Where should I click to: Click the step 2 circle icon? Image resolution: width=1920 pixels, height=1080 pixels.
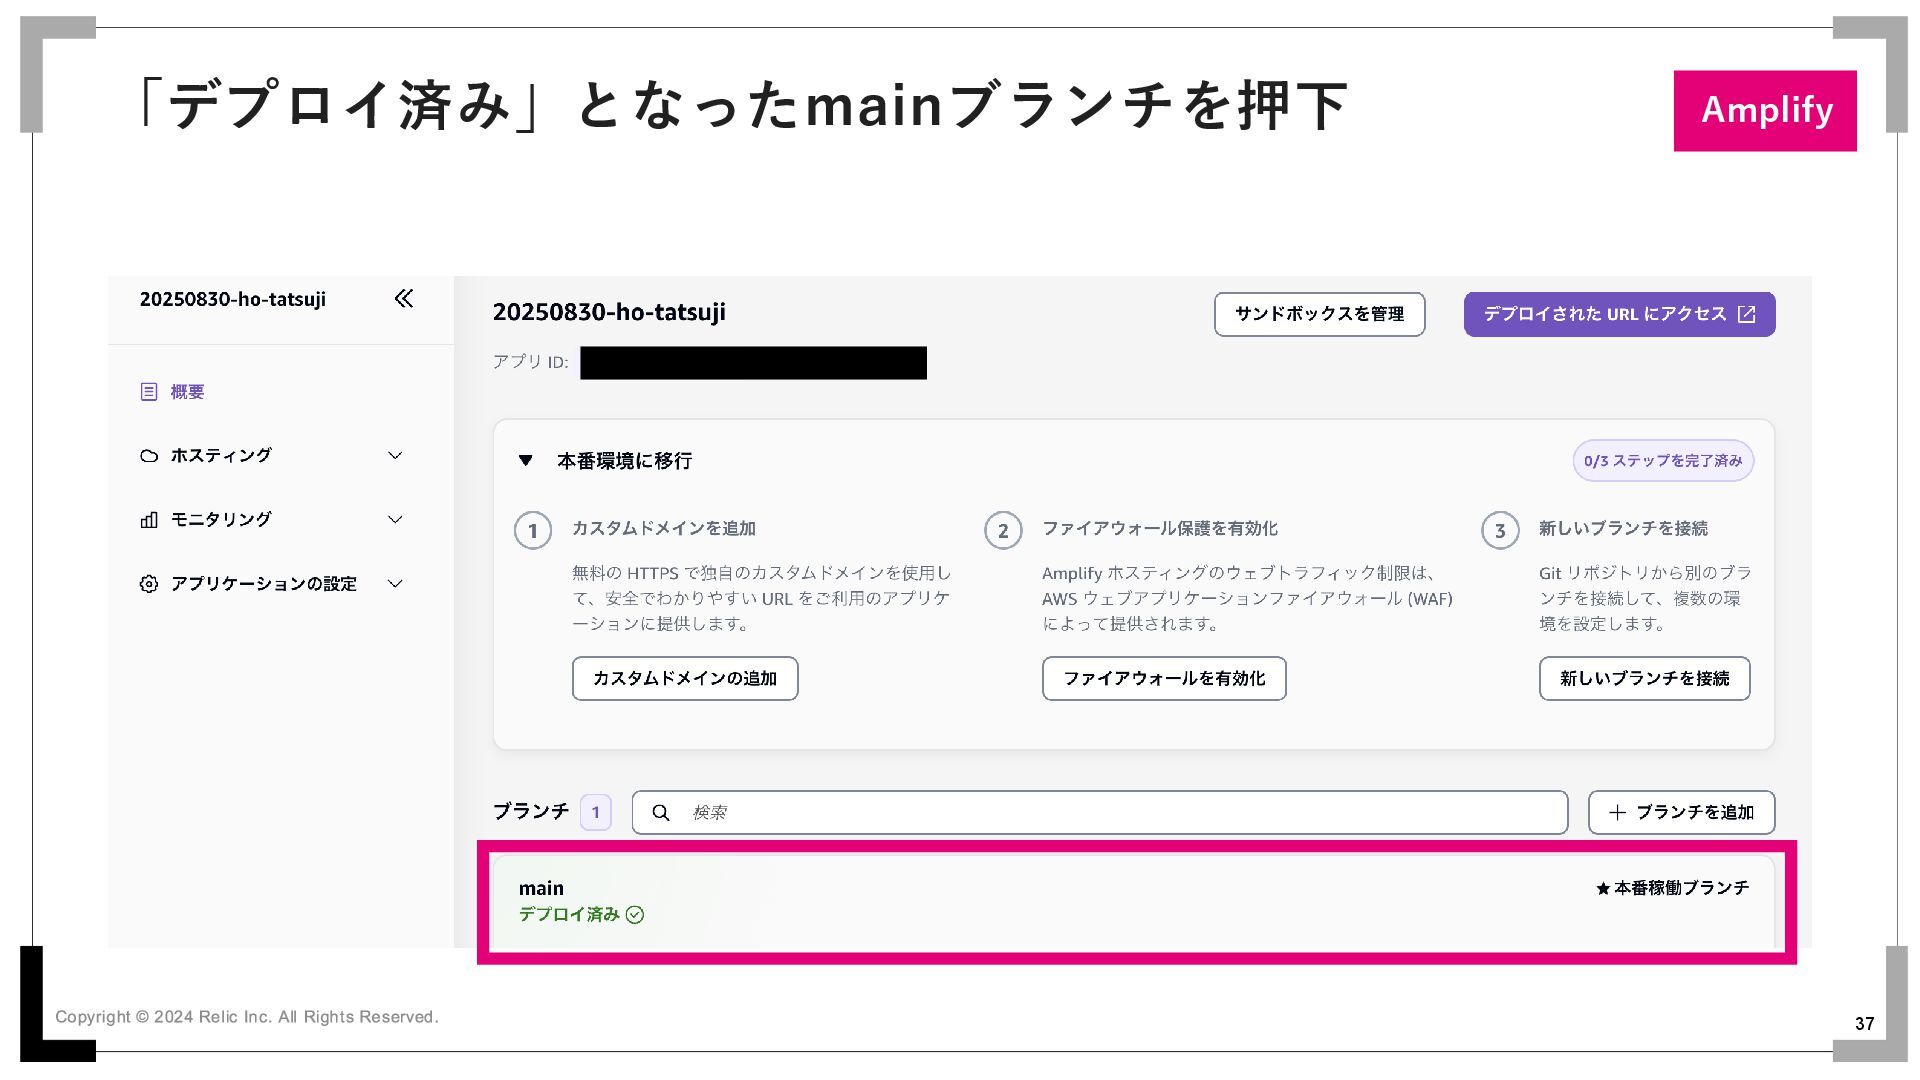pos(1003,531)
